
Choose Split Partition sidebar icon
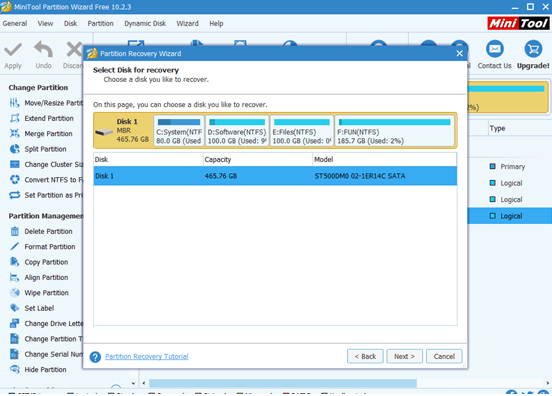pyautogui.click(x=14, y=149)
